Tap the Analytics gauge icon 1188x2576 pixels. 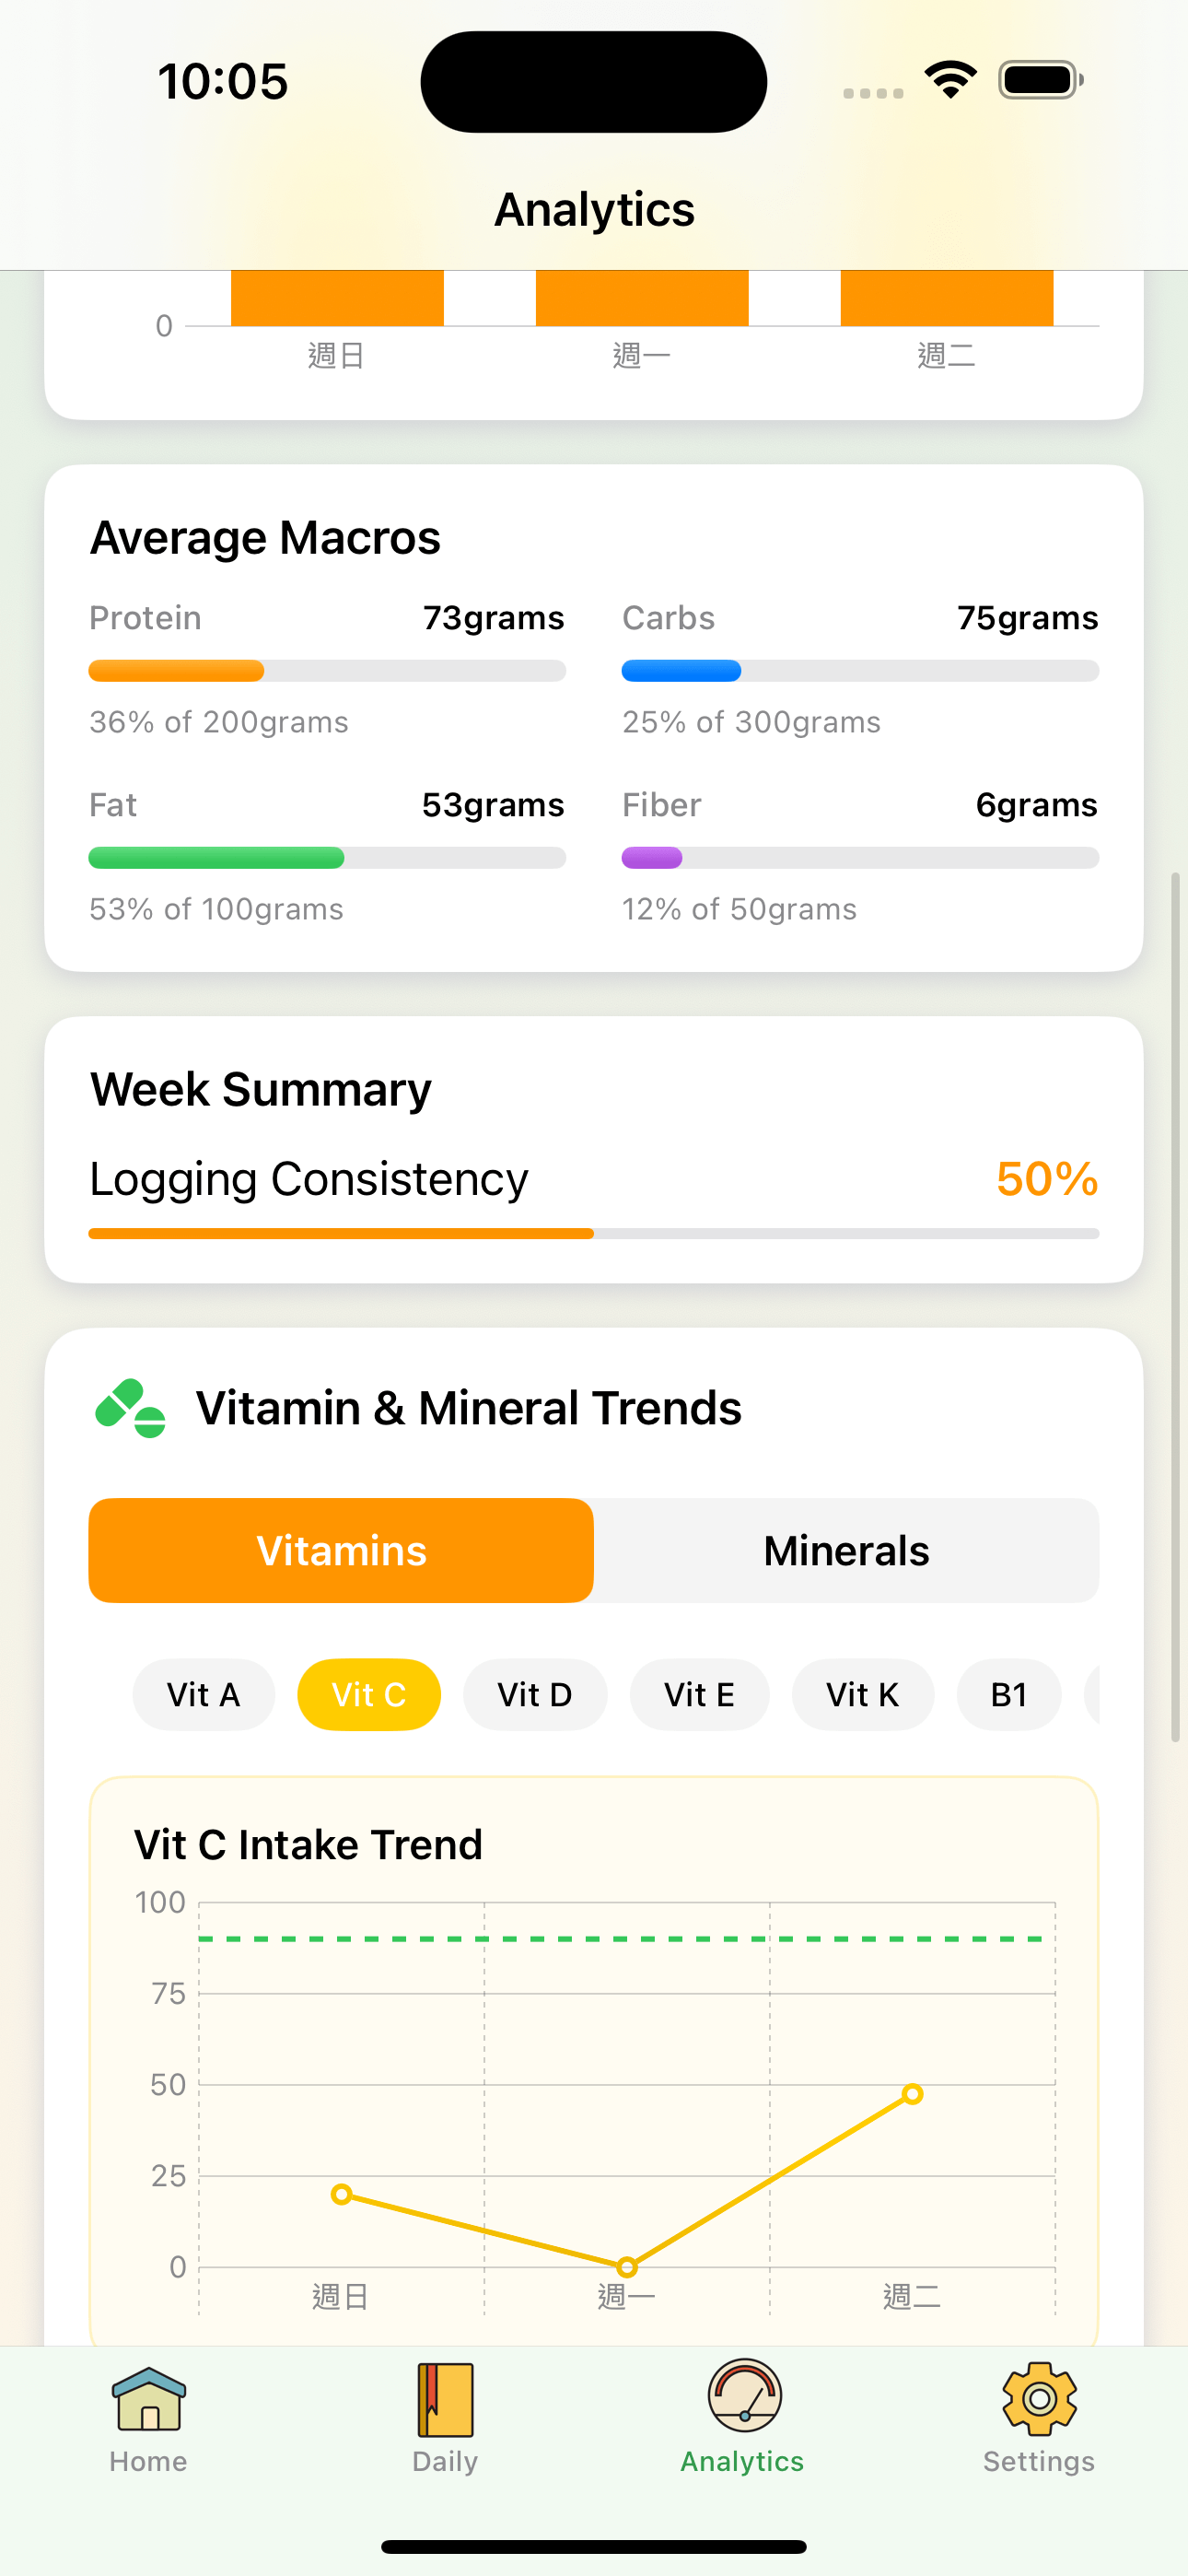743,2397
